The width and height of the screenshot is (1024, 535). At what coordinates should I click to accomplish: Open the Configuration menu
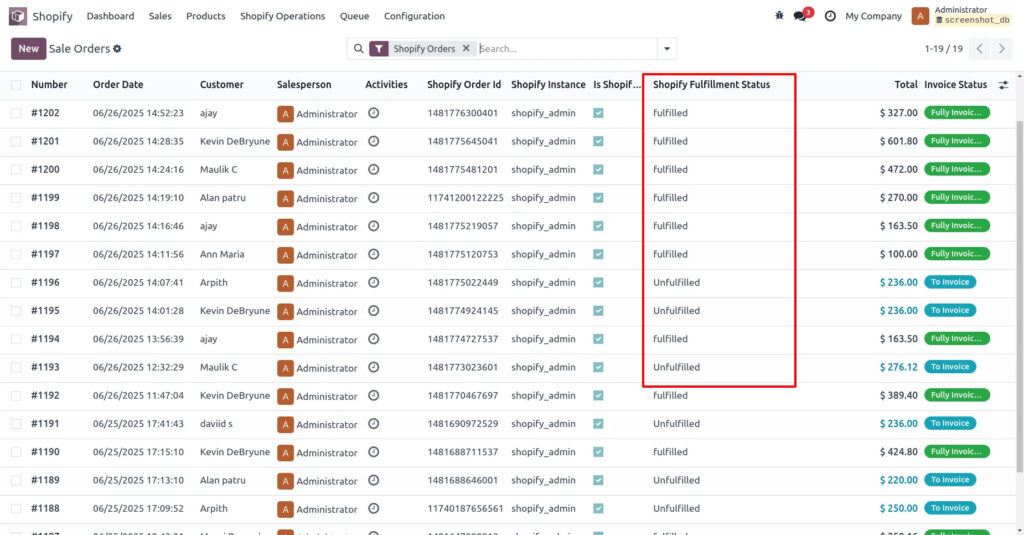(414, 16)
